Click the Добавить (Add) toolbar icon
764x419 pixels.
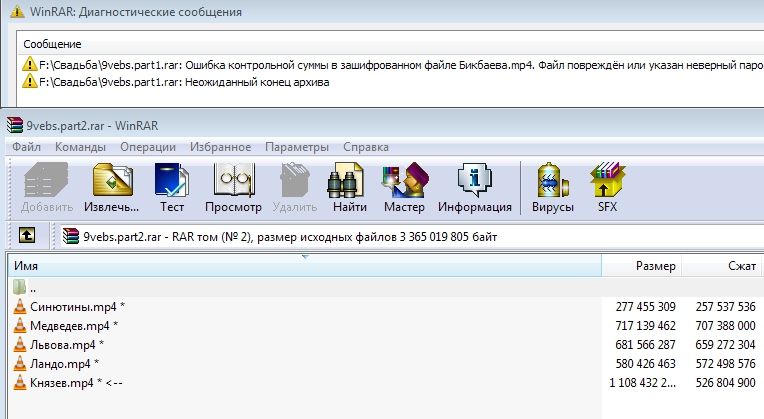pos(46,181)
